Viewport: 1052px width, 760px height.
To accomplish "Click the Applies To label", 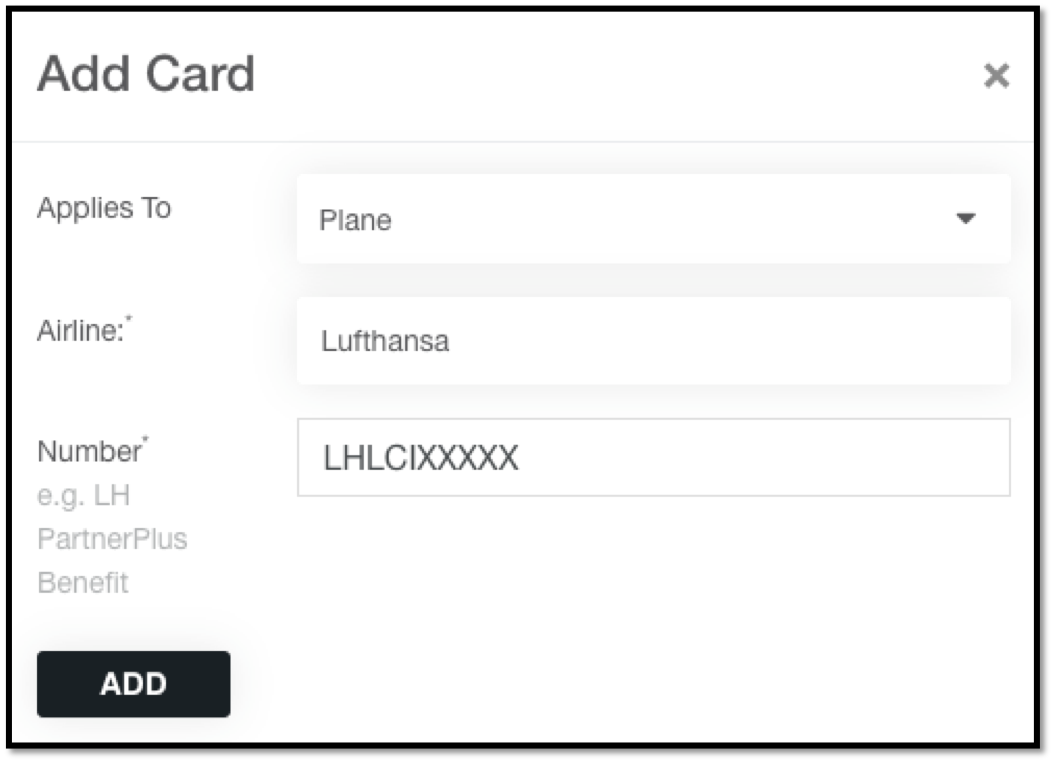I will click(x=104, y=208).
